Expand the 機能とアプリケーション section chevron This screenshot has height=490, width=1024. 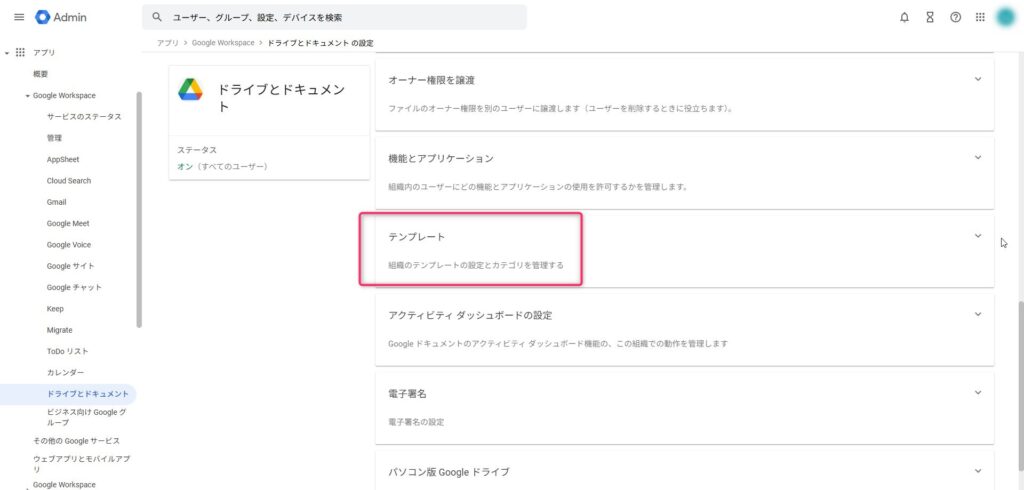(978, 157)
